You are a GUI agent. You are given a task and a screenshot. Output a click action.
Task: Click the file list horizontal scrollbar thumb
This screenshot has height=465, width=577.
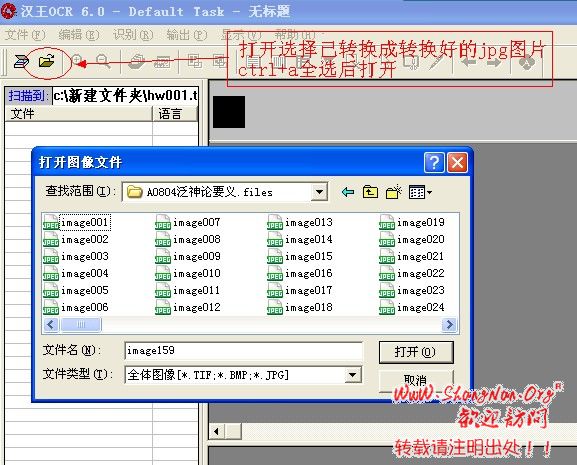(81, 324)
